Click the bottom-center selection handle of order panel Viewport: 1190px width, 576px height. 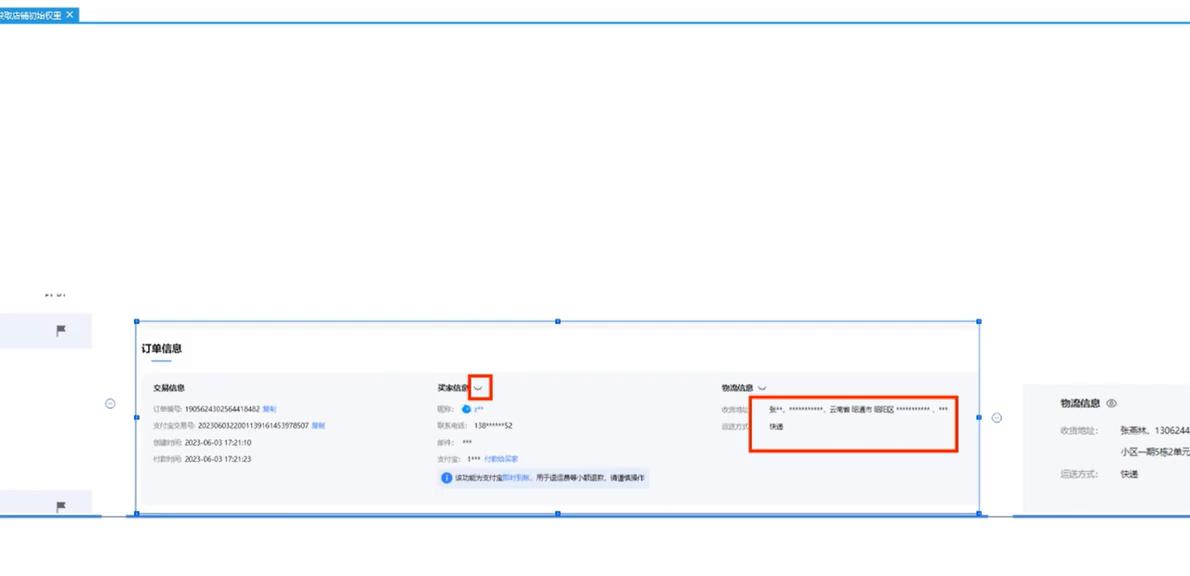(x=558, y=514)
